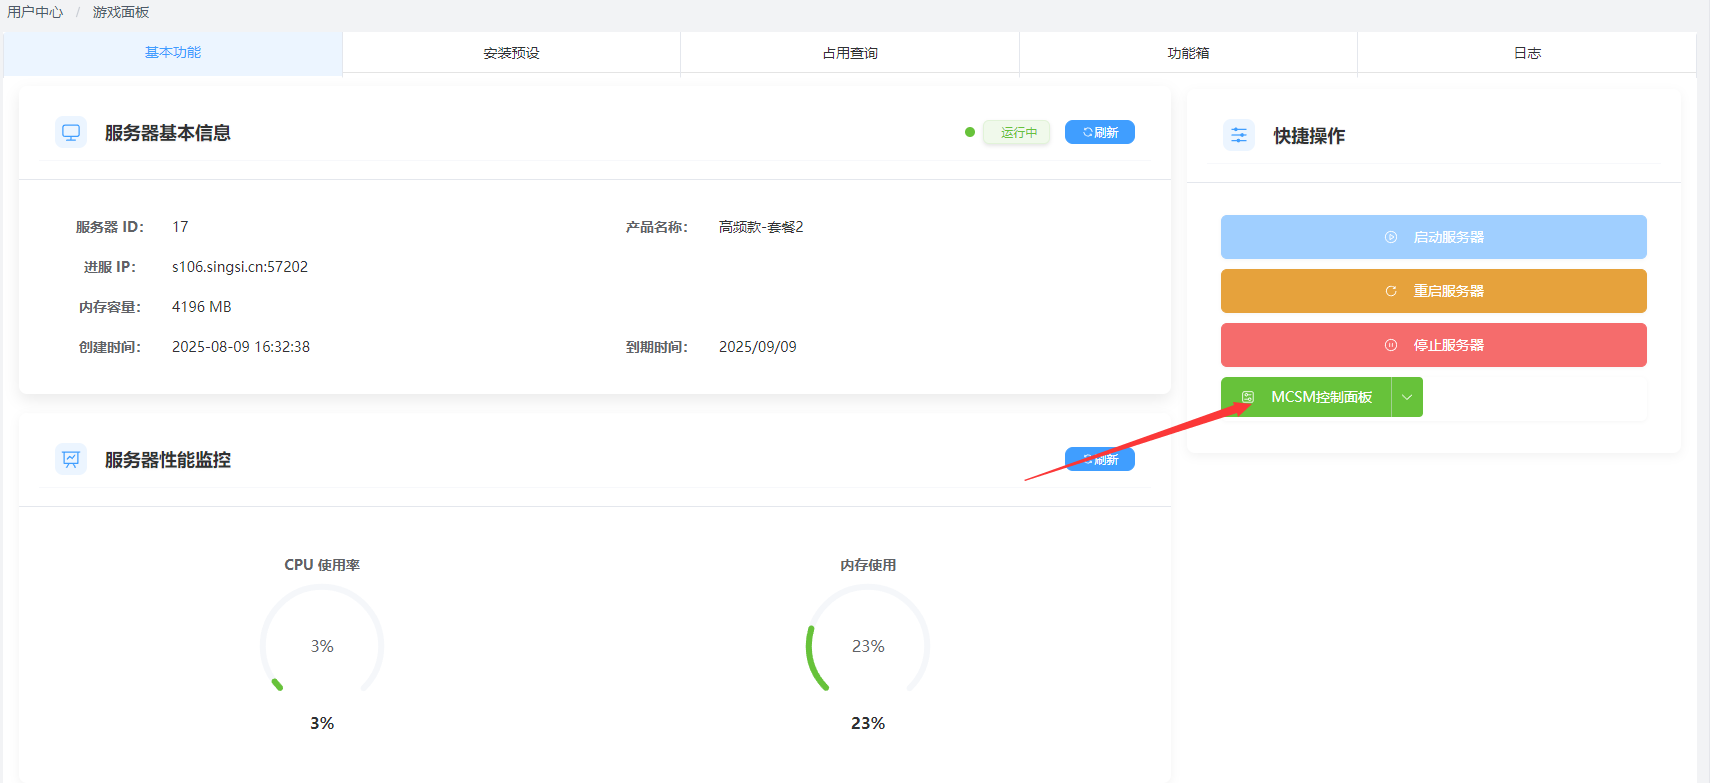Click the green running status dot

pos(970,132)
